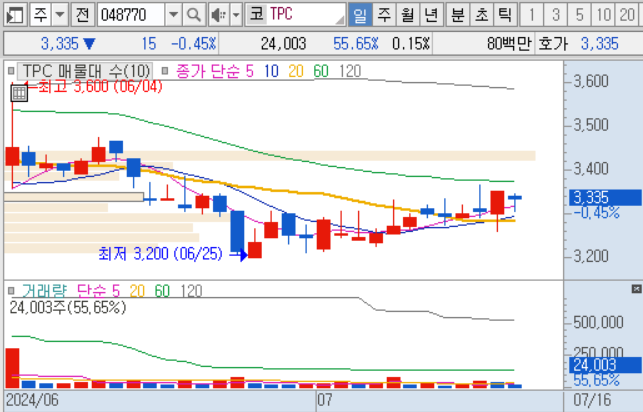Toggle the 종가 단순 moving average checkbox
Viewport: 643px width, 412px height.
tap(165, 71)
